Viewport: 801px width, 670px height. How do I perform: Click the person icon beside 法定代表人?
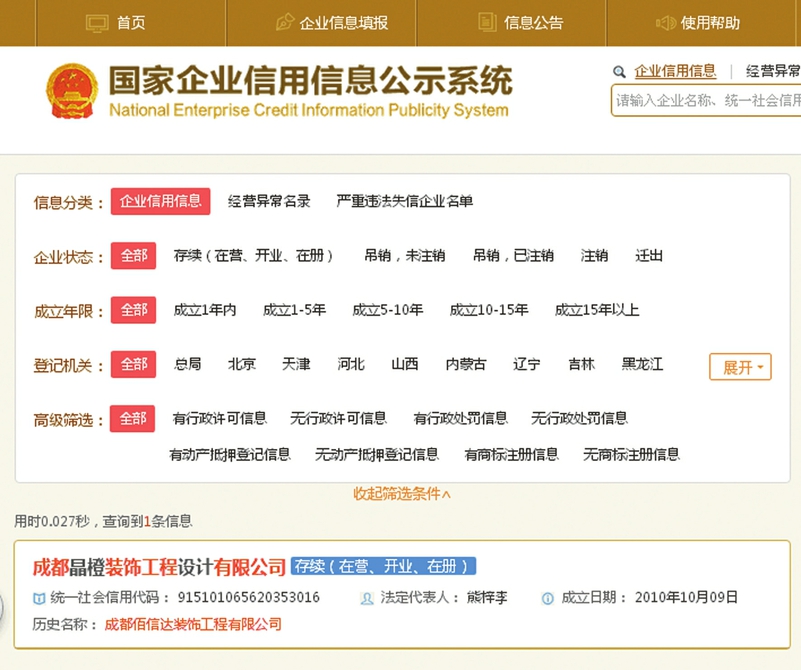click(367, 598)
